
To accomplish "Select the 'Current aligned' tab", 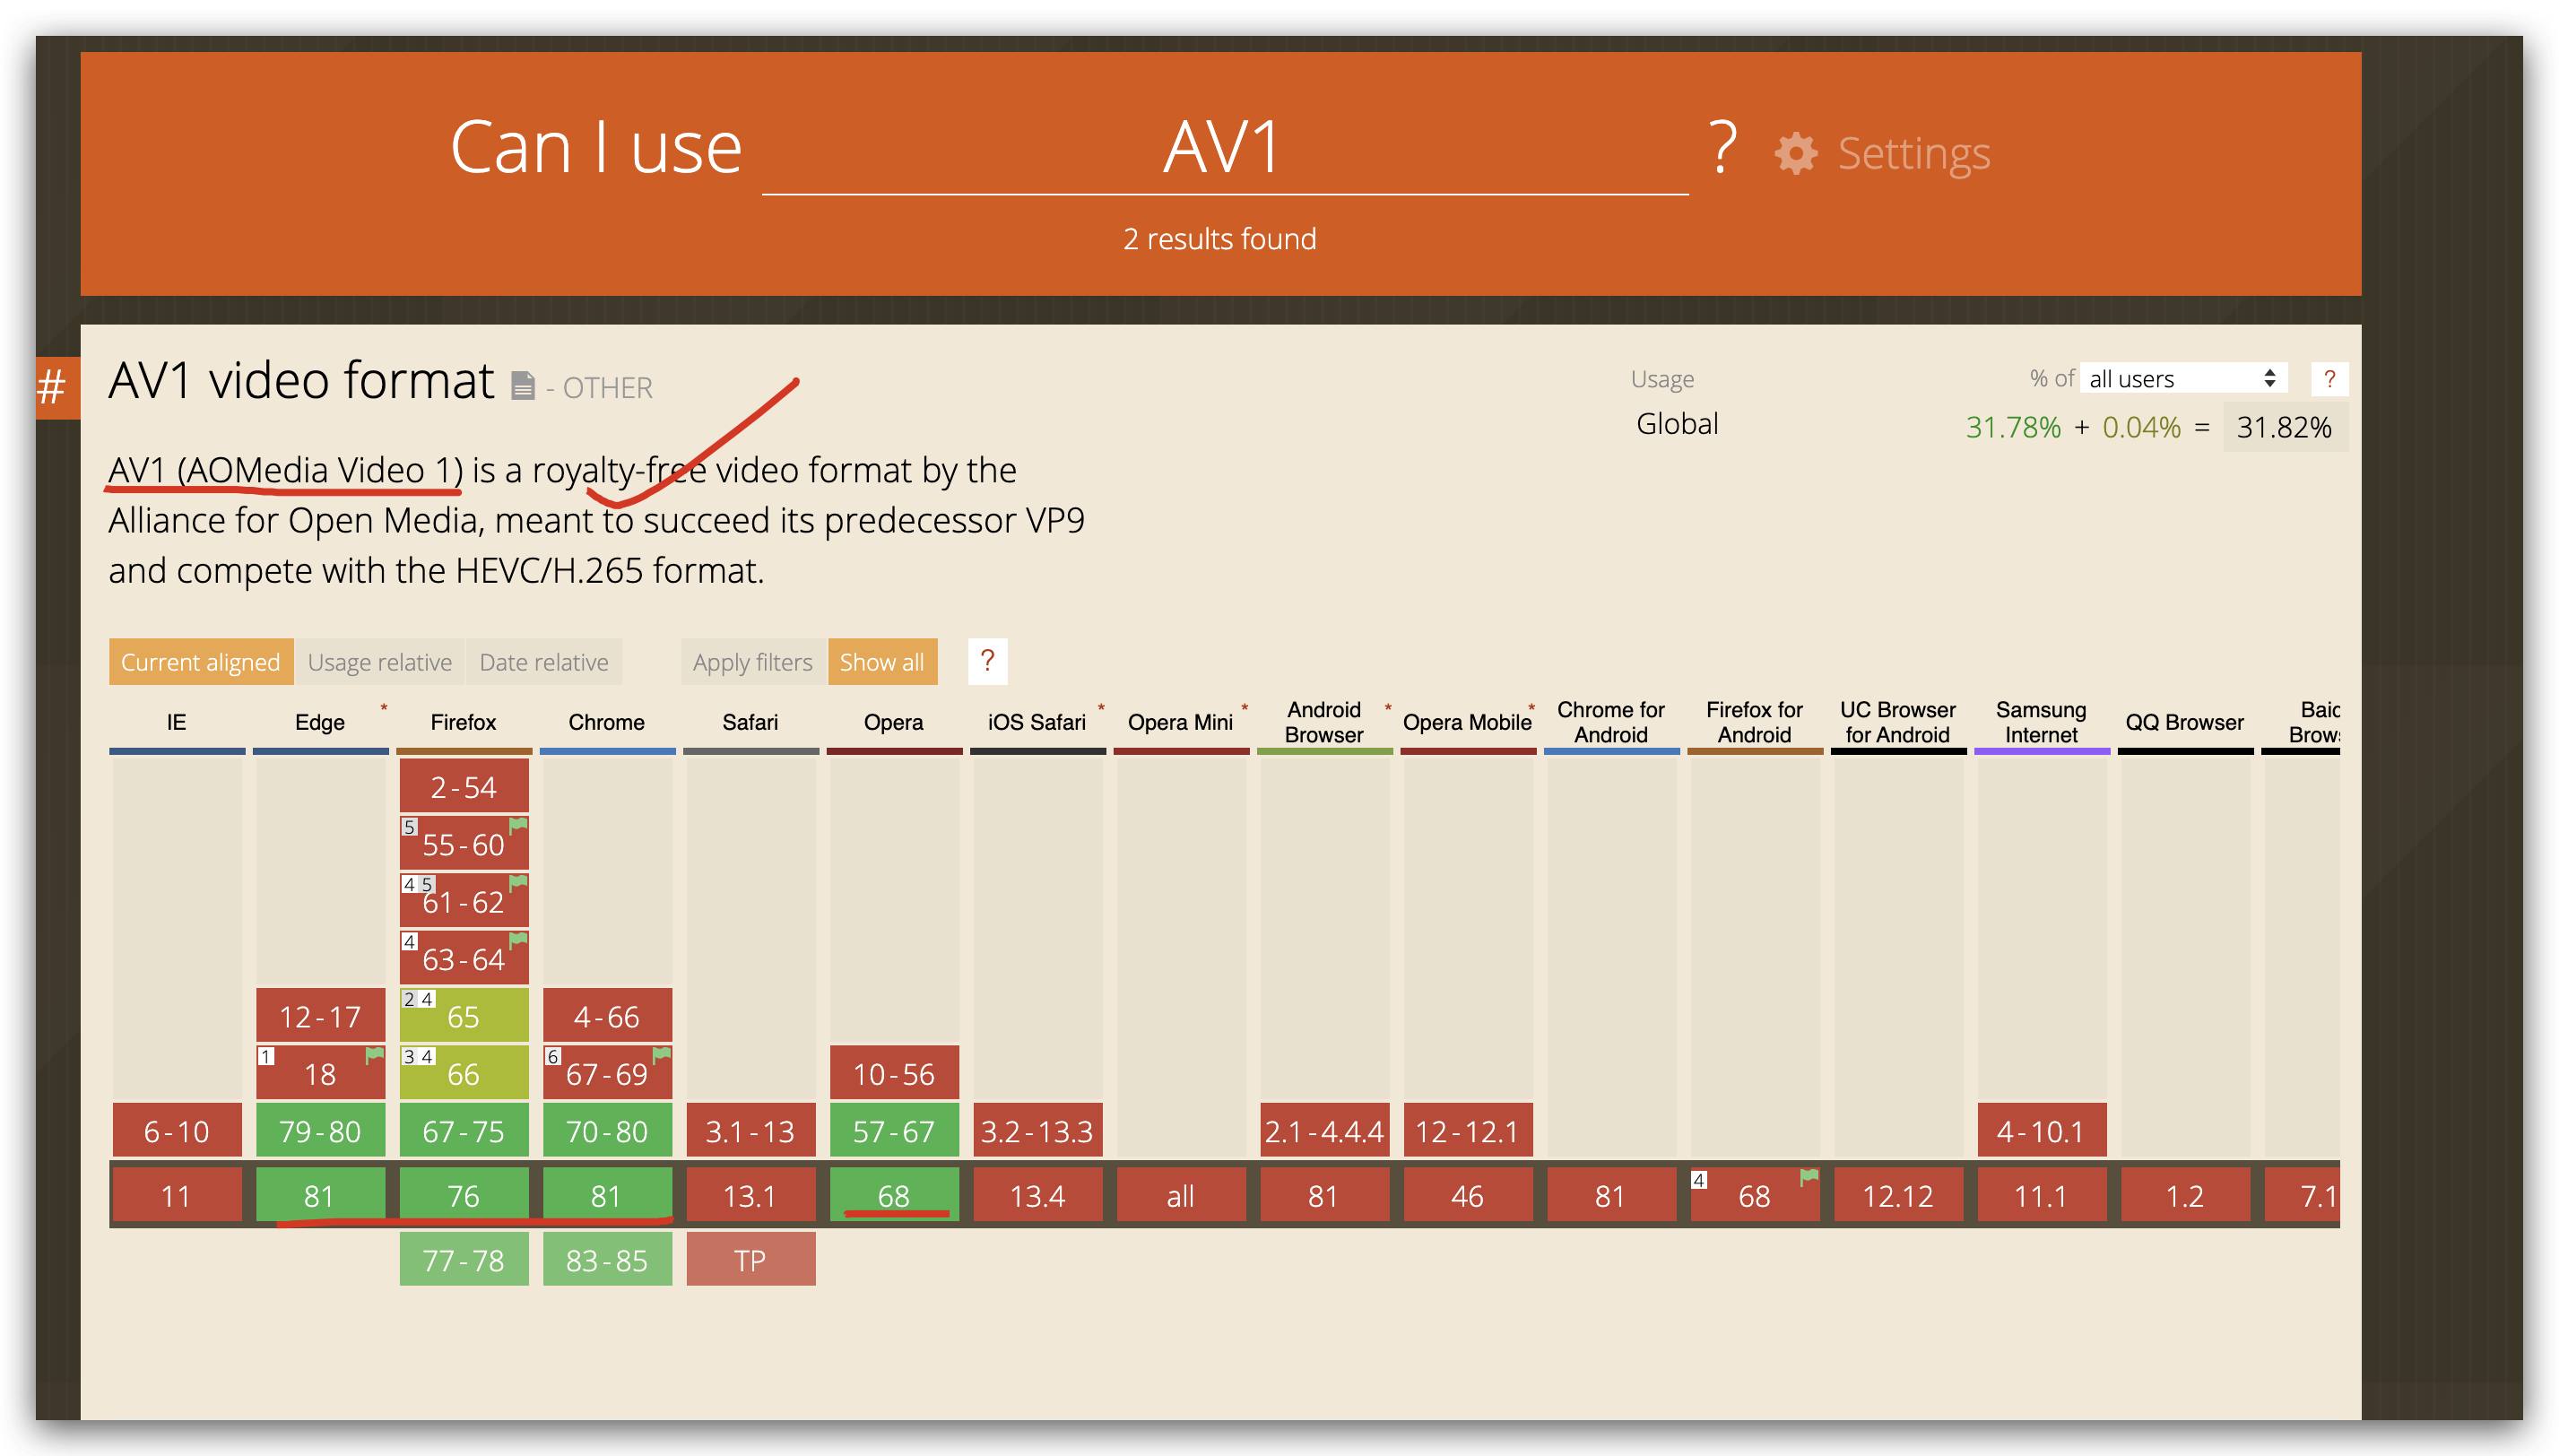I will coord(200,663).
